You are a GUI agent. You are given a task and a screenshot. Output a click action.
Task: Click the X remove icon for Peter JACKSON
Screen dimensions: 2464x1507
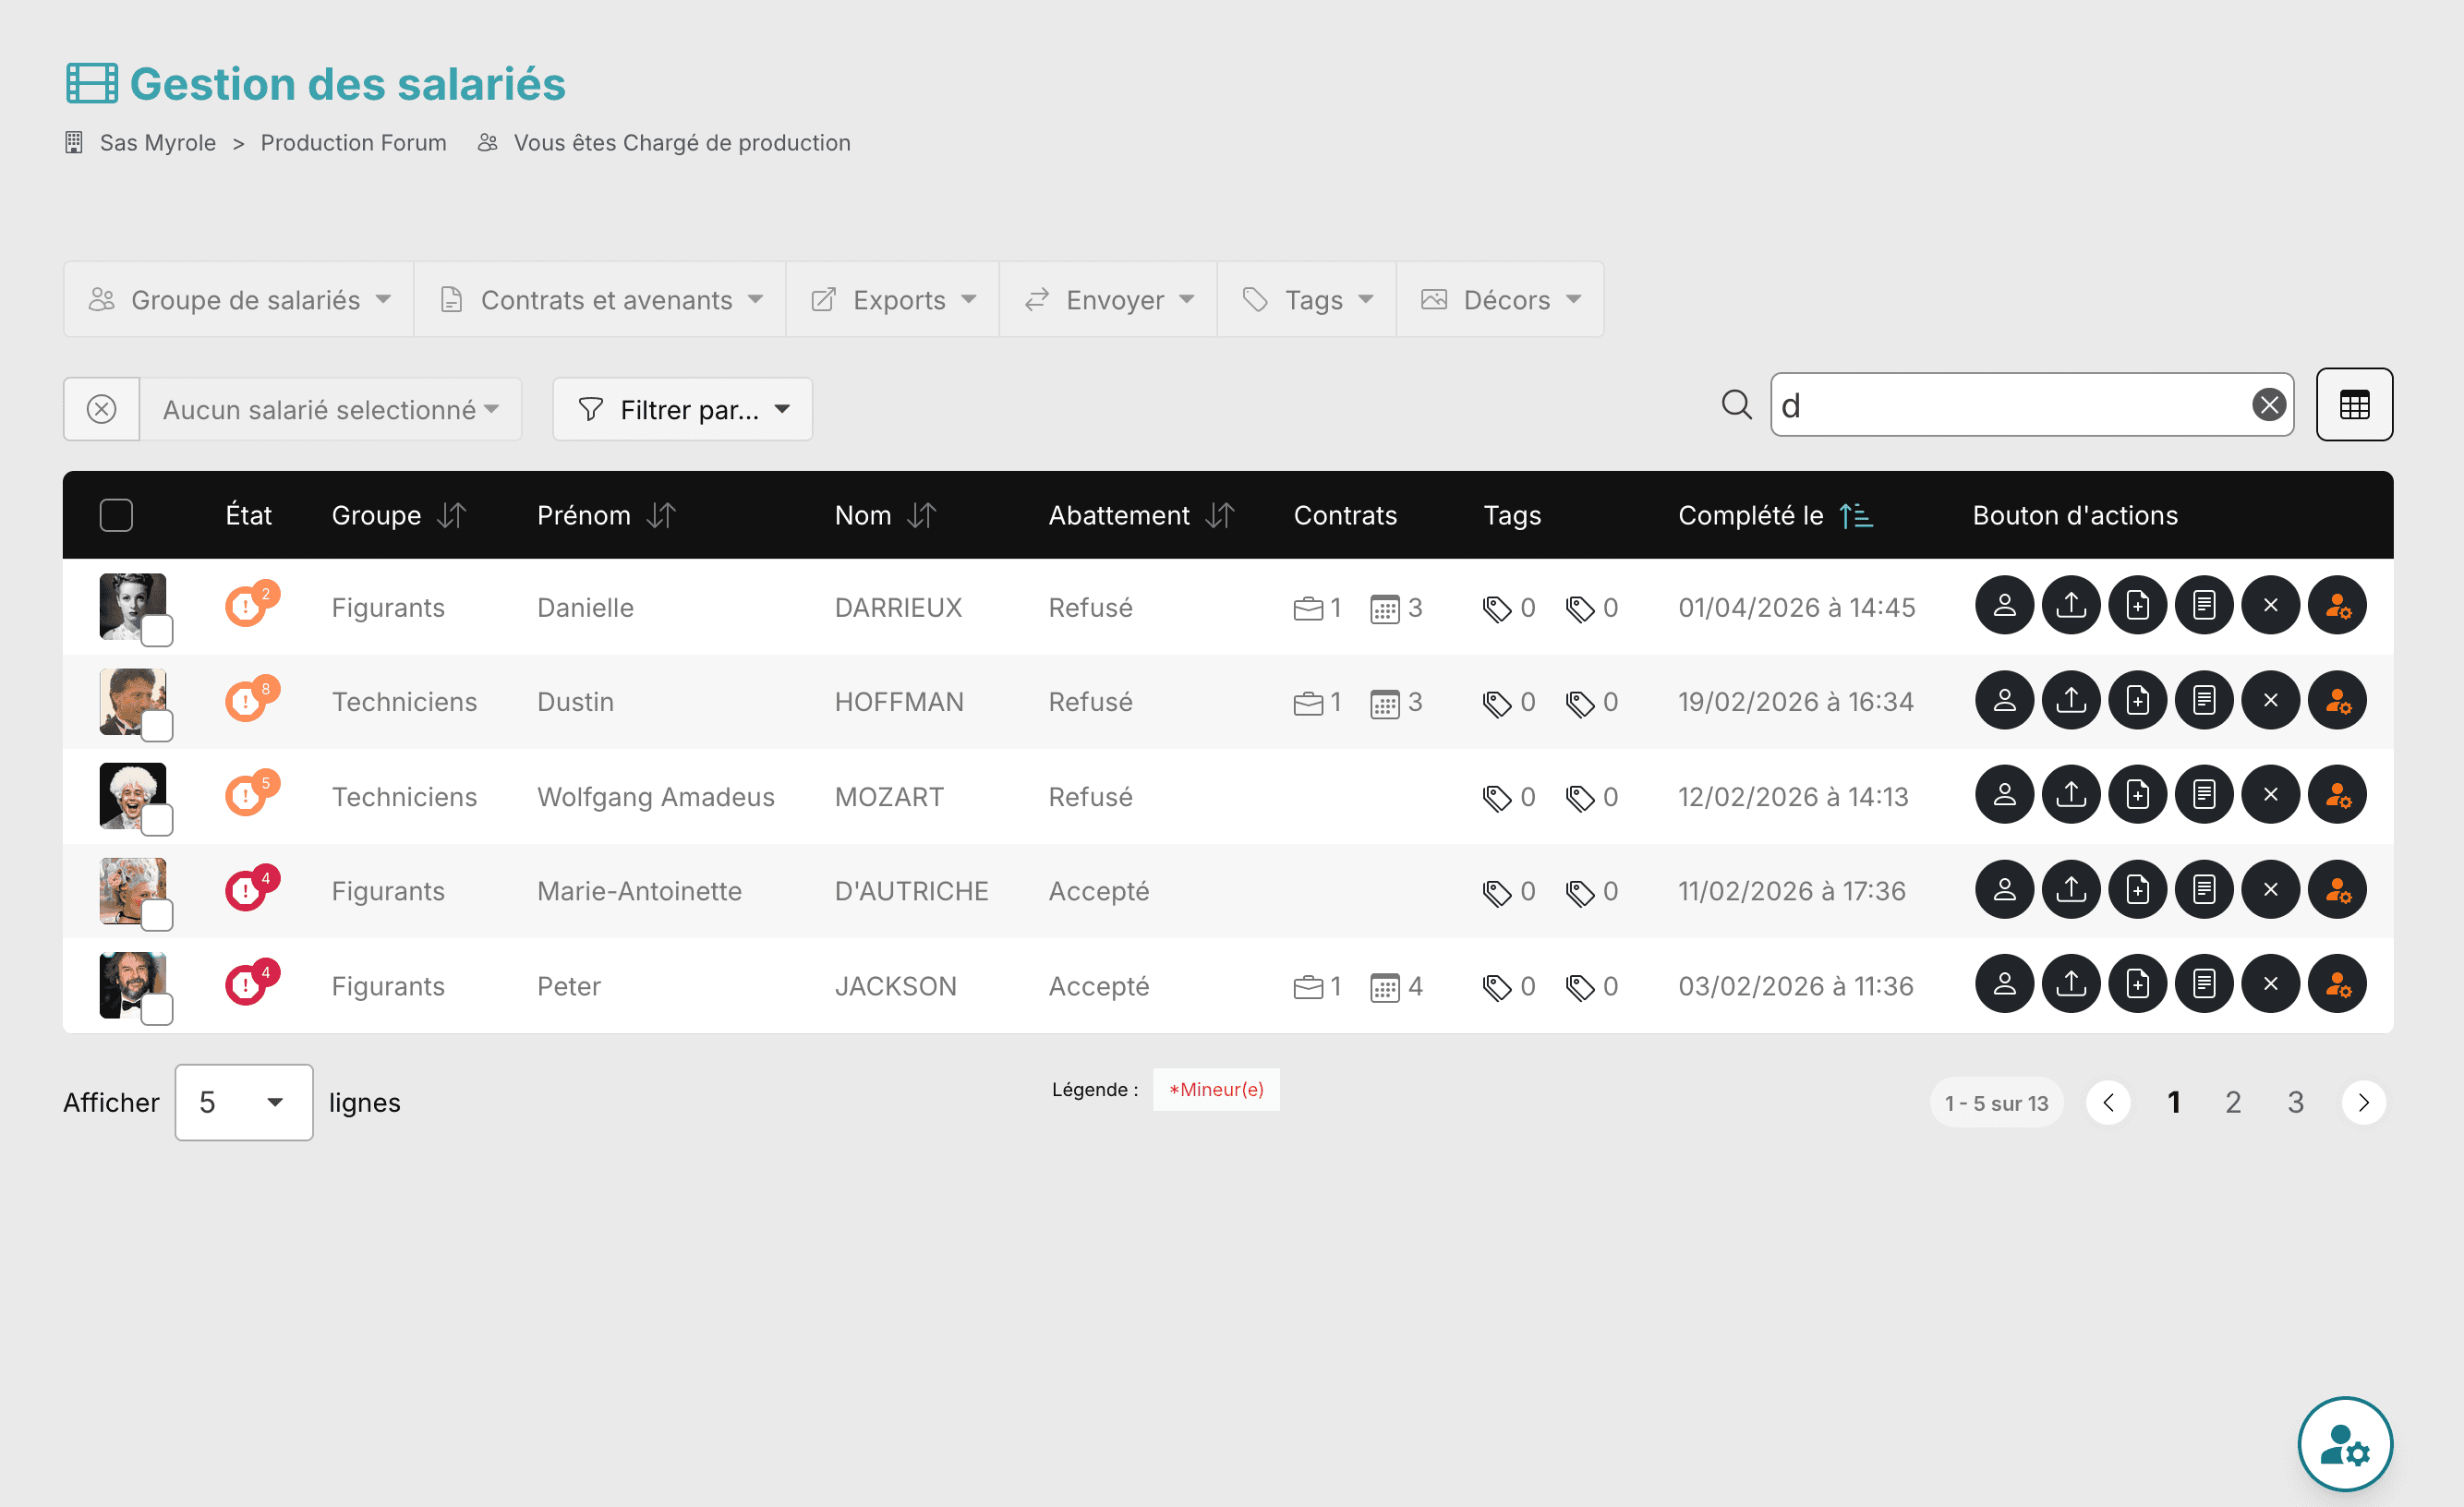pos(2270,984)
